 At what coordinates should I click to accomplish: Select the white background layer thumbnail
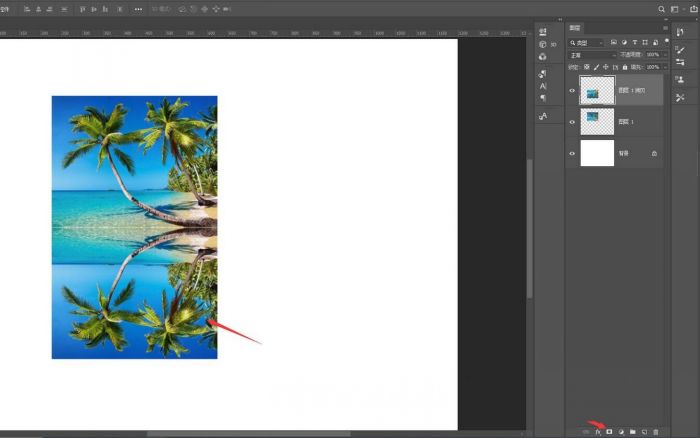click(x=597, y=153)
